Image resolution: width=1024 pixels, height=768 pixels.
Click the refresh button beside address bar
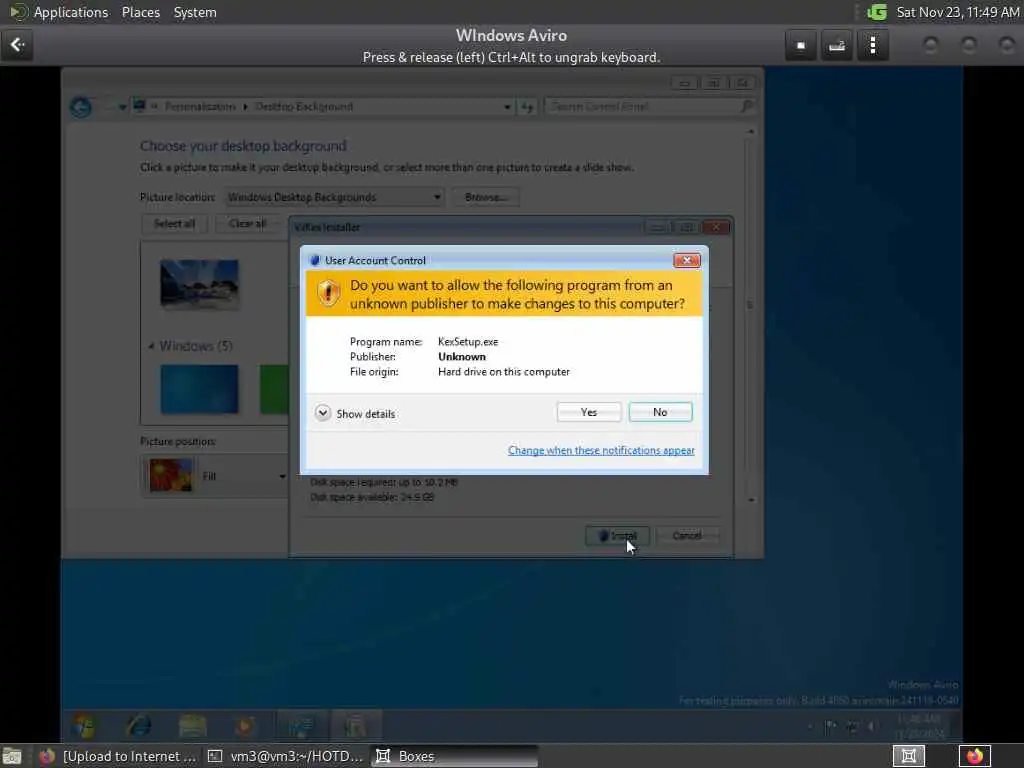pyautogui.click(x=527, y=107)
